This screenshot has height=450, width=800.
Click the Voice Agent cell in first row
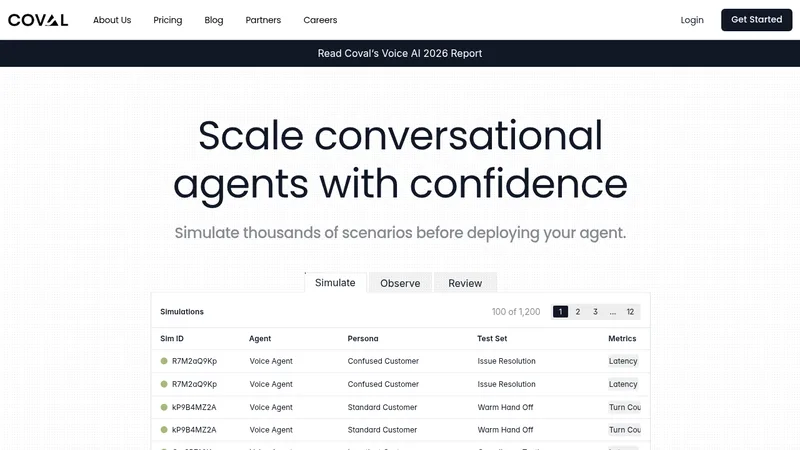(271, 361)
